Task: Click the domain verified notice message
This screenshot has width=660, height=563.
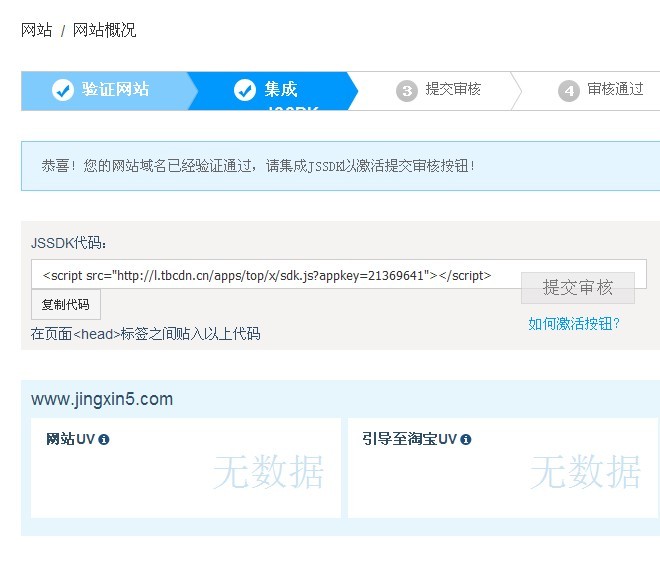Action: coord(258,166)
